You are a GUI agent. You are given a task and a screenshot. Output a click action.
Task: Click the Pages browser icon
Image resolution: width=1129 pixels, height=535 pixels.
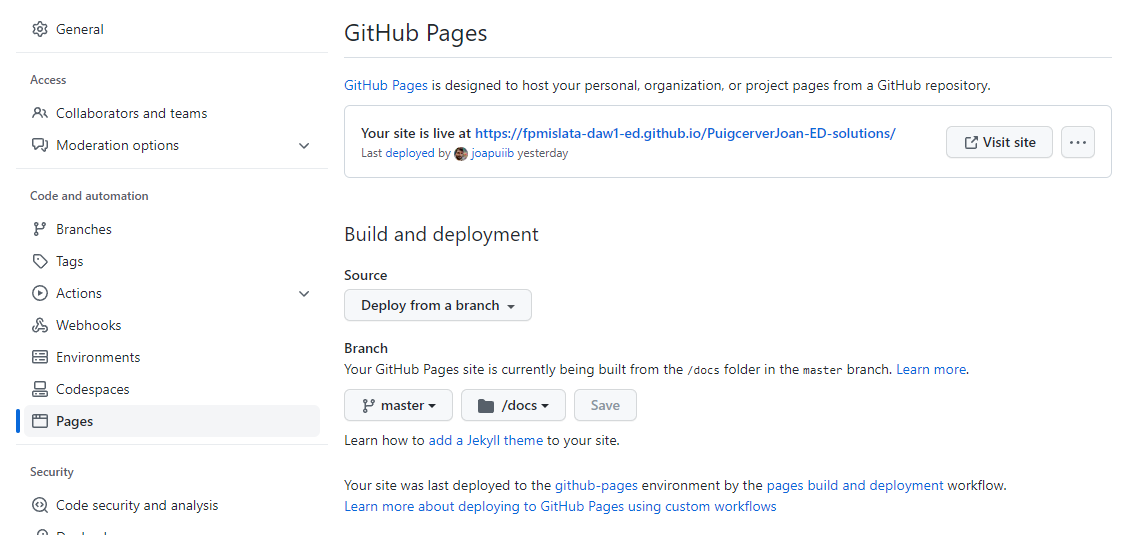tap(40, 421)
